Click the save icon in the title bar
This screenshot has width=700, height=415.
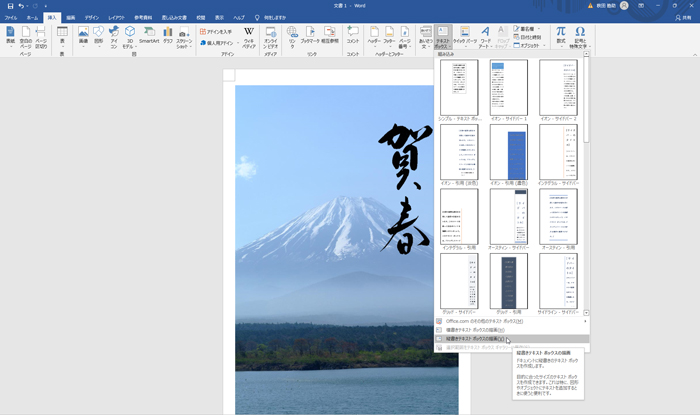(9, 6)
